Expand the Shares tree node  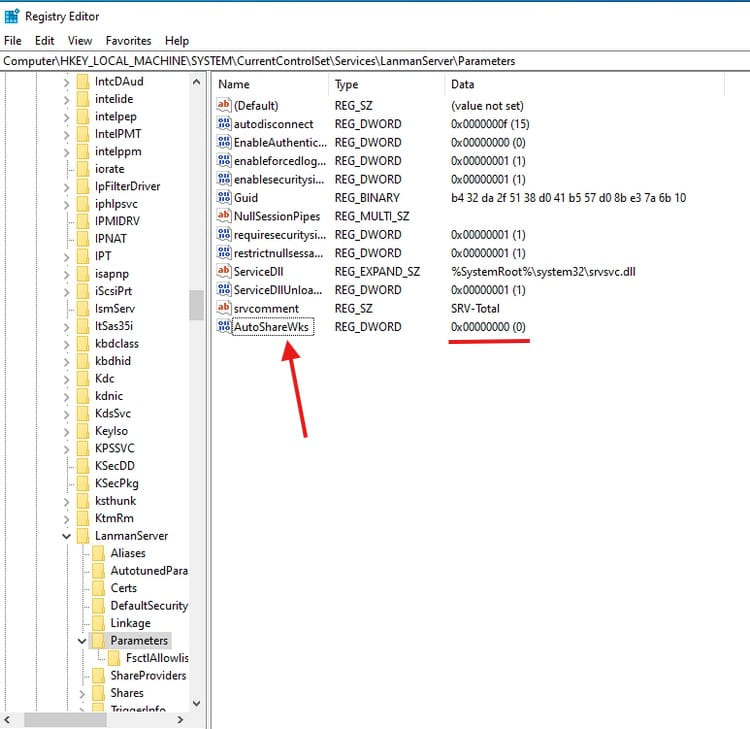82,693
